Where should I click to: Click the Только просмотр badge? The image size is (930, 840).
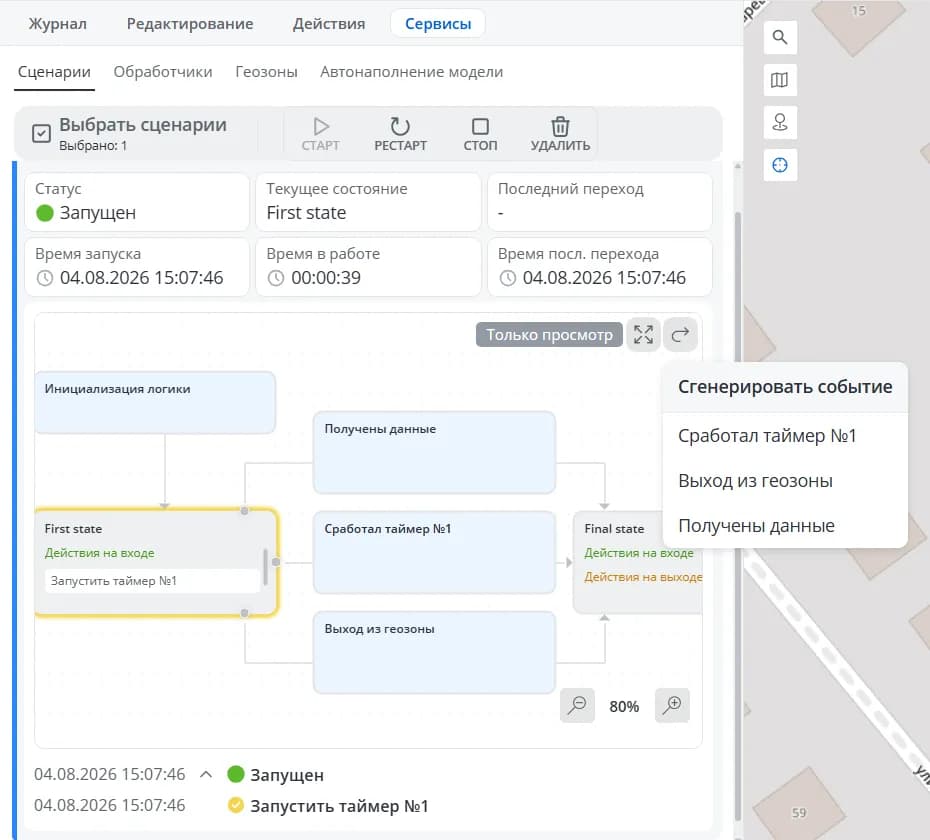click(549, 335)
